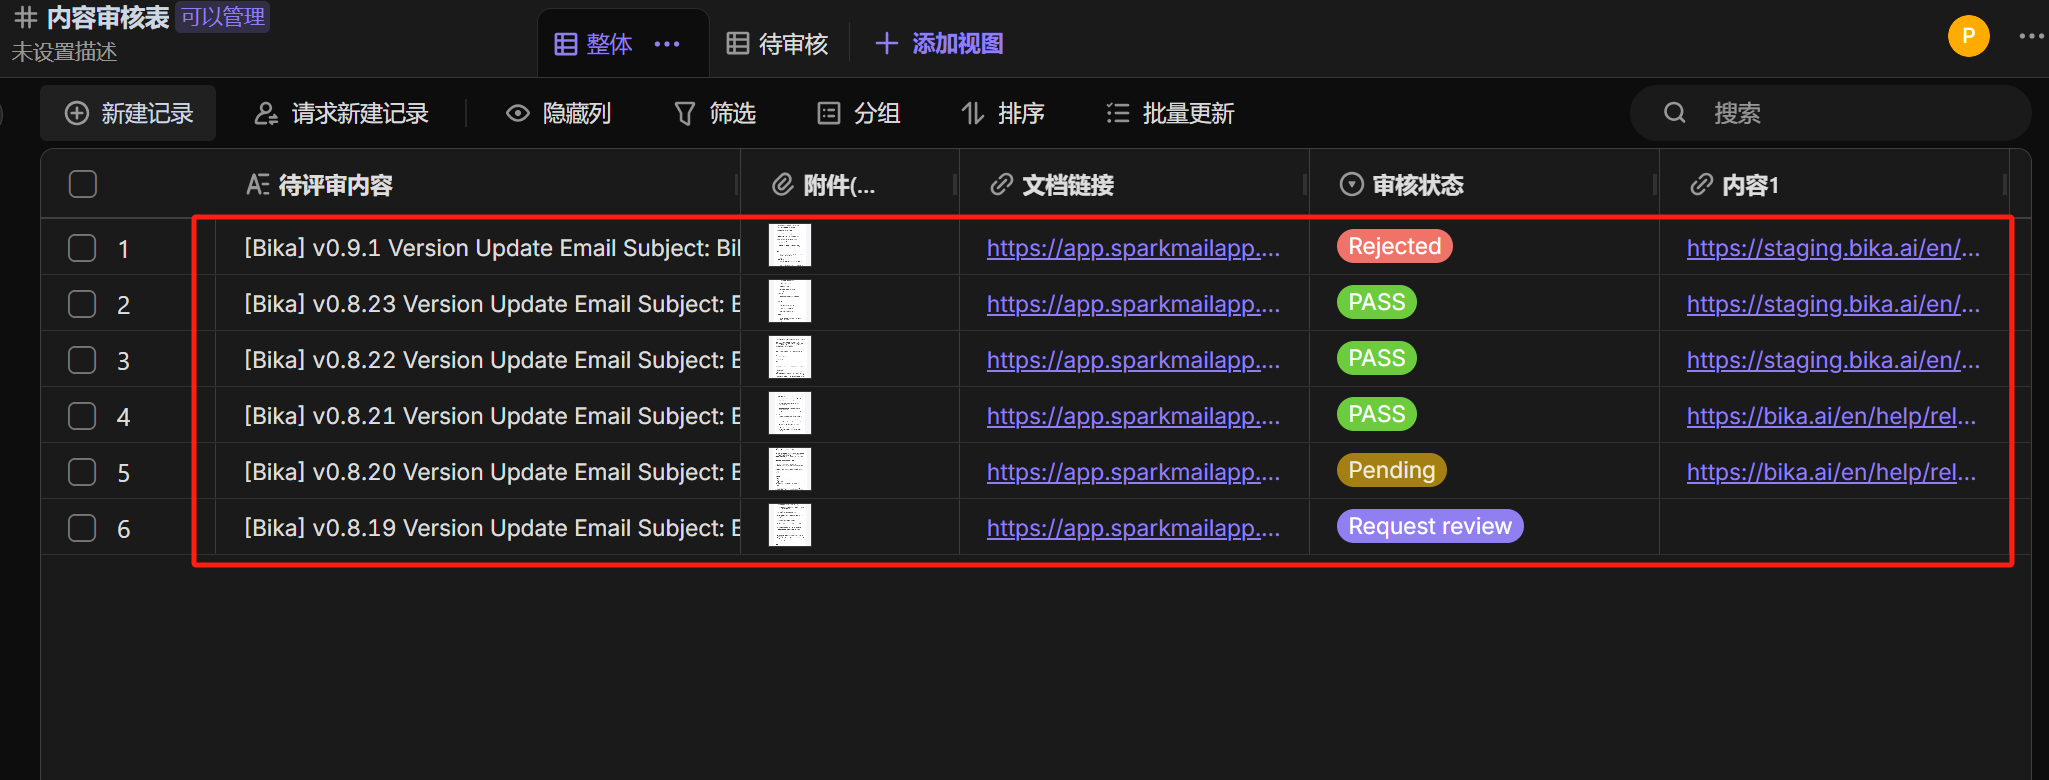Open attachment thumbnail in row 5

pyautogui.click(x=789, y=469)
